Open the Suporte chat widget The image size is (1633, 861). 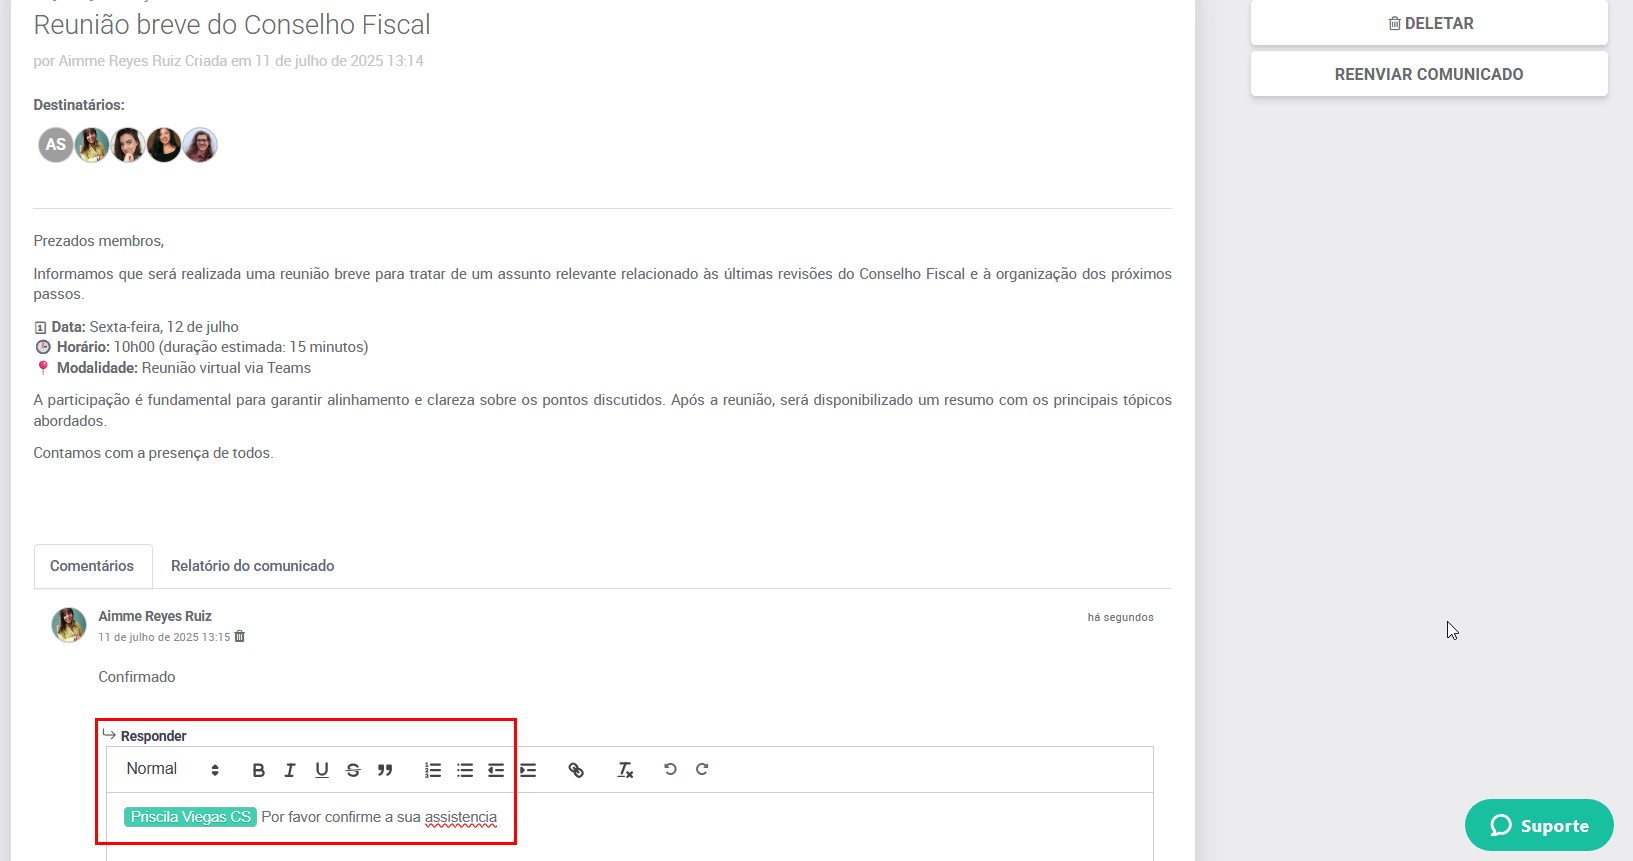(x=1539, y=825)
